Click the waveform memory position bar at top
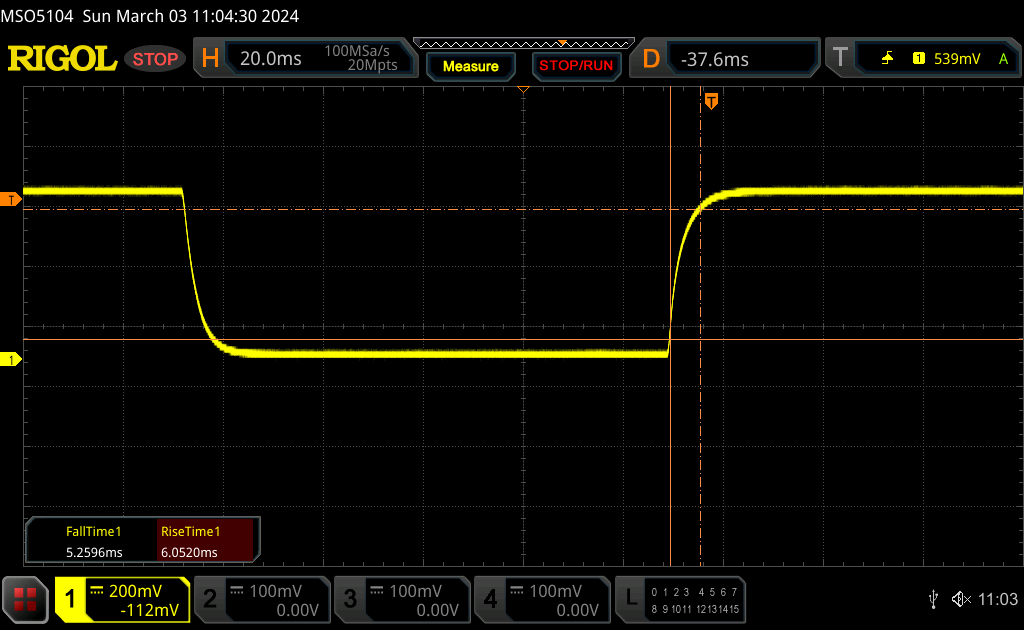1024x630 pixels. (x=523, y=43)
